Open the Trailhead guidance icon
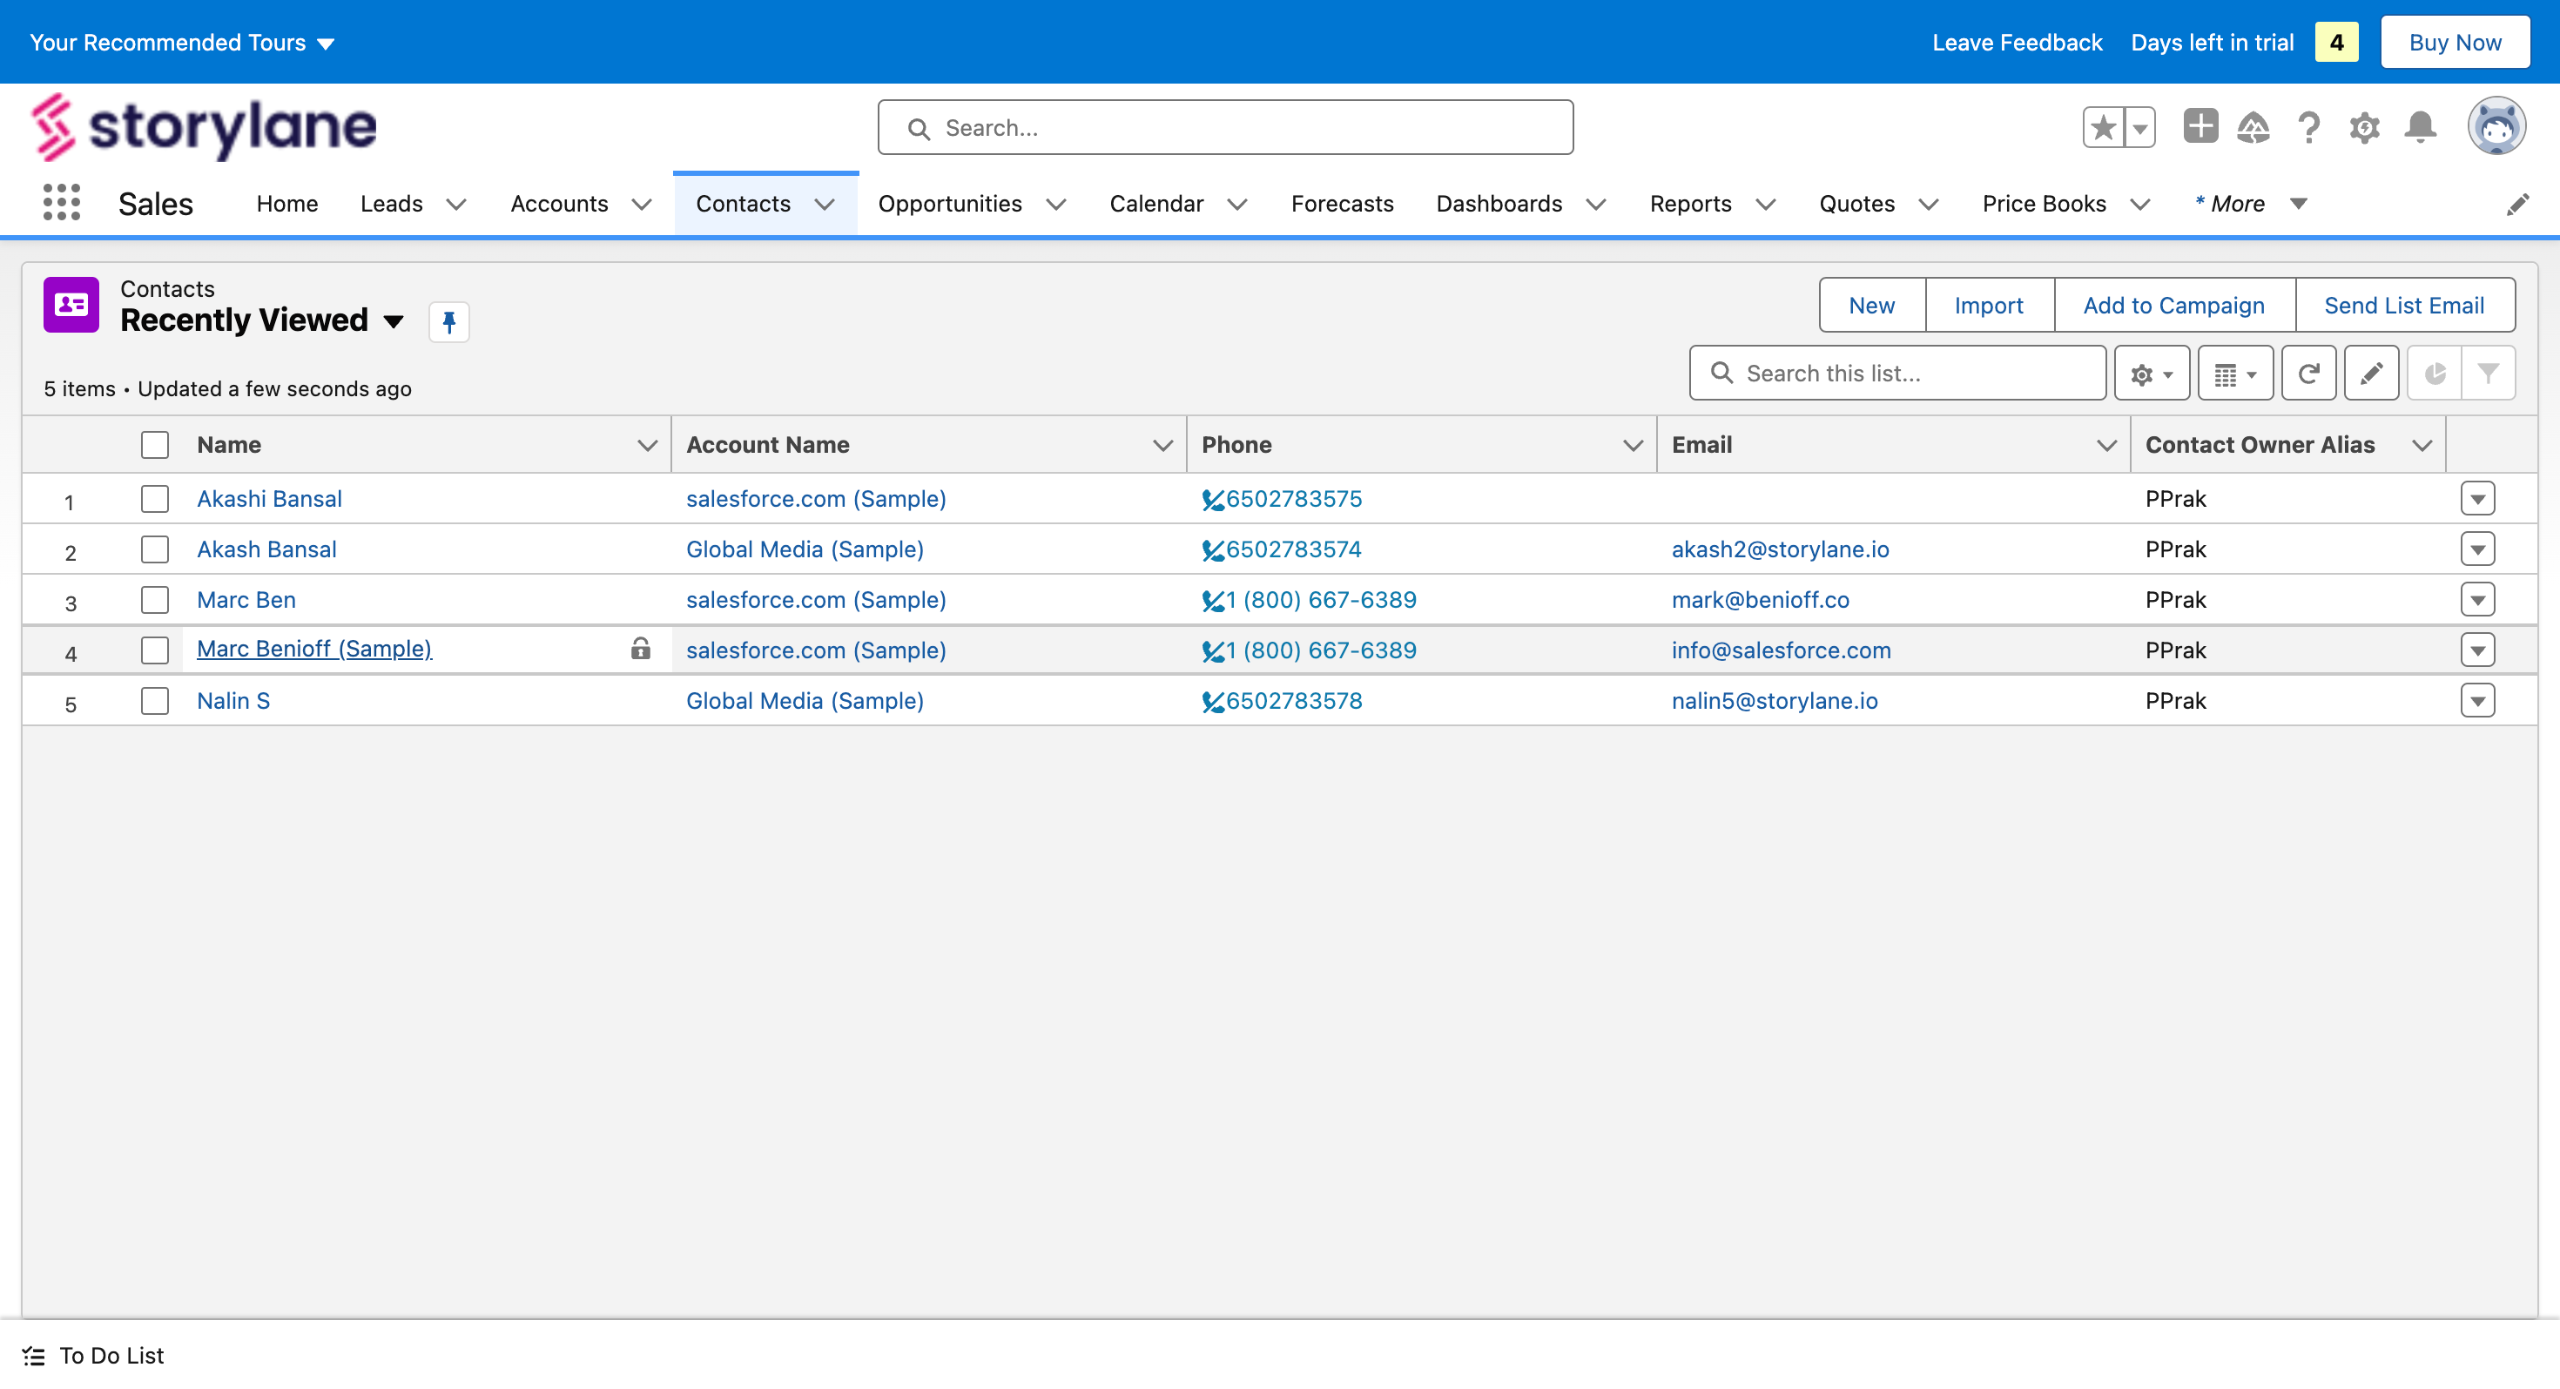2560x1389 pixels. click(2253, 127)
